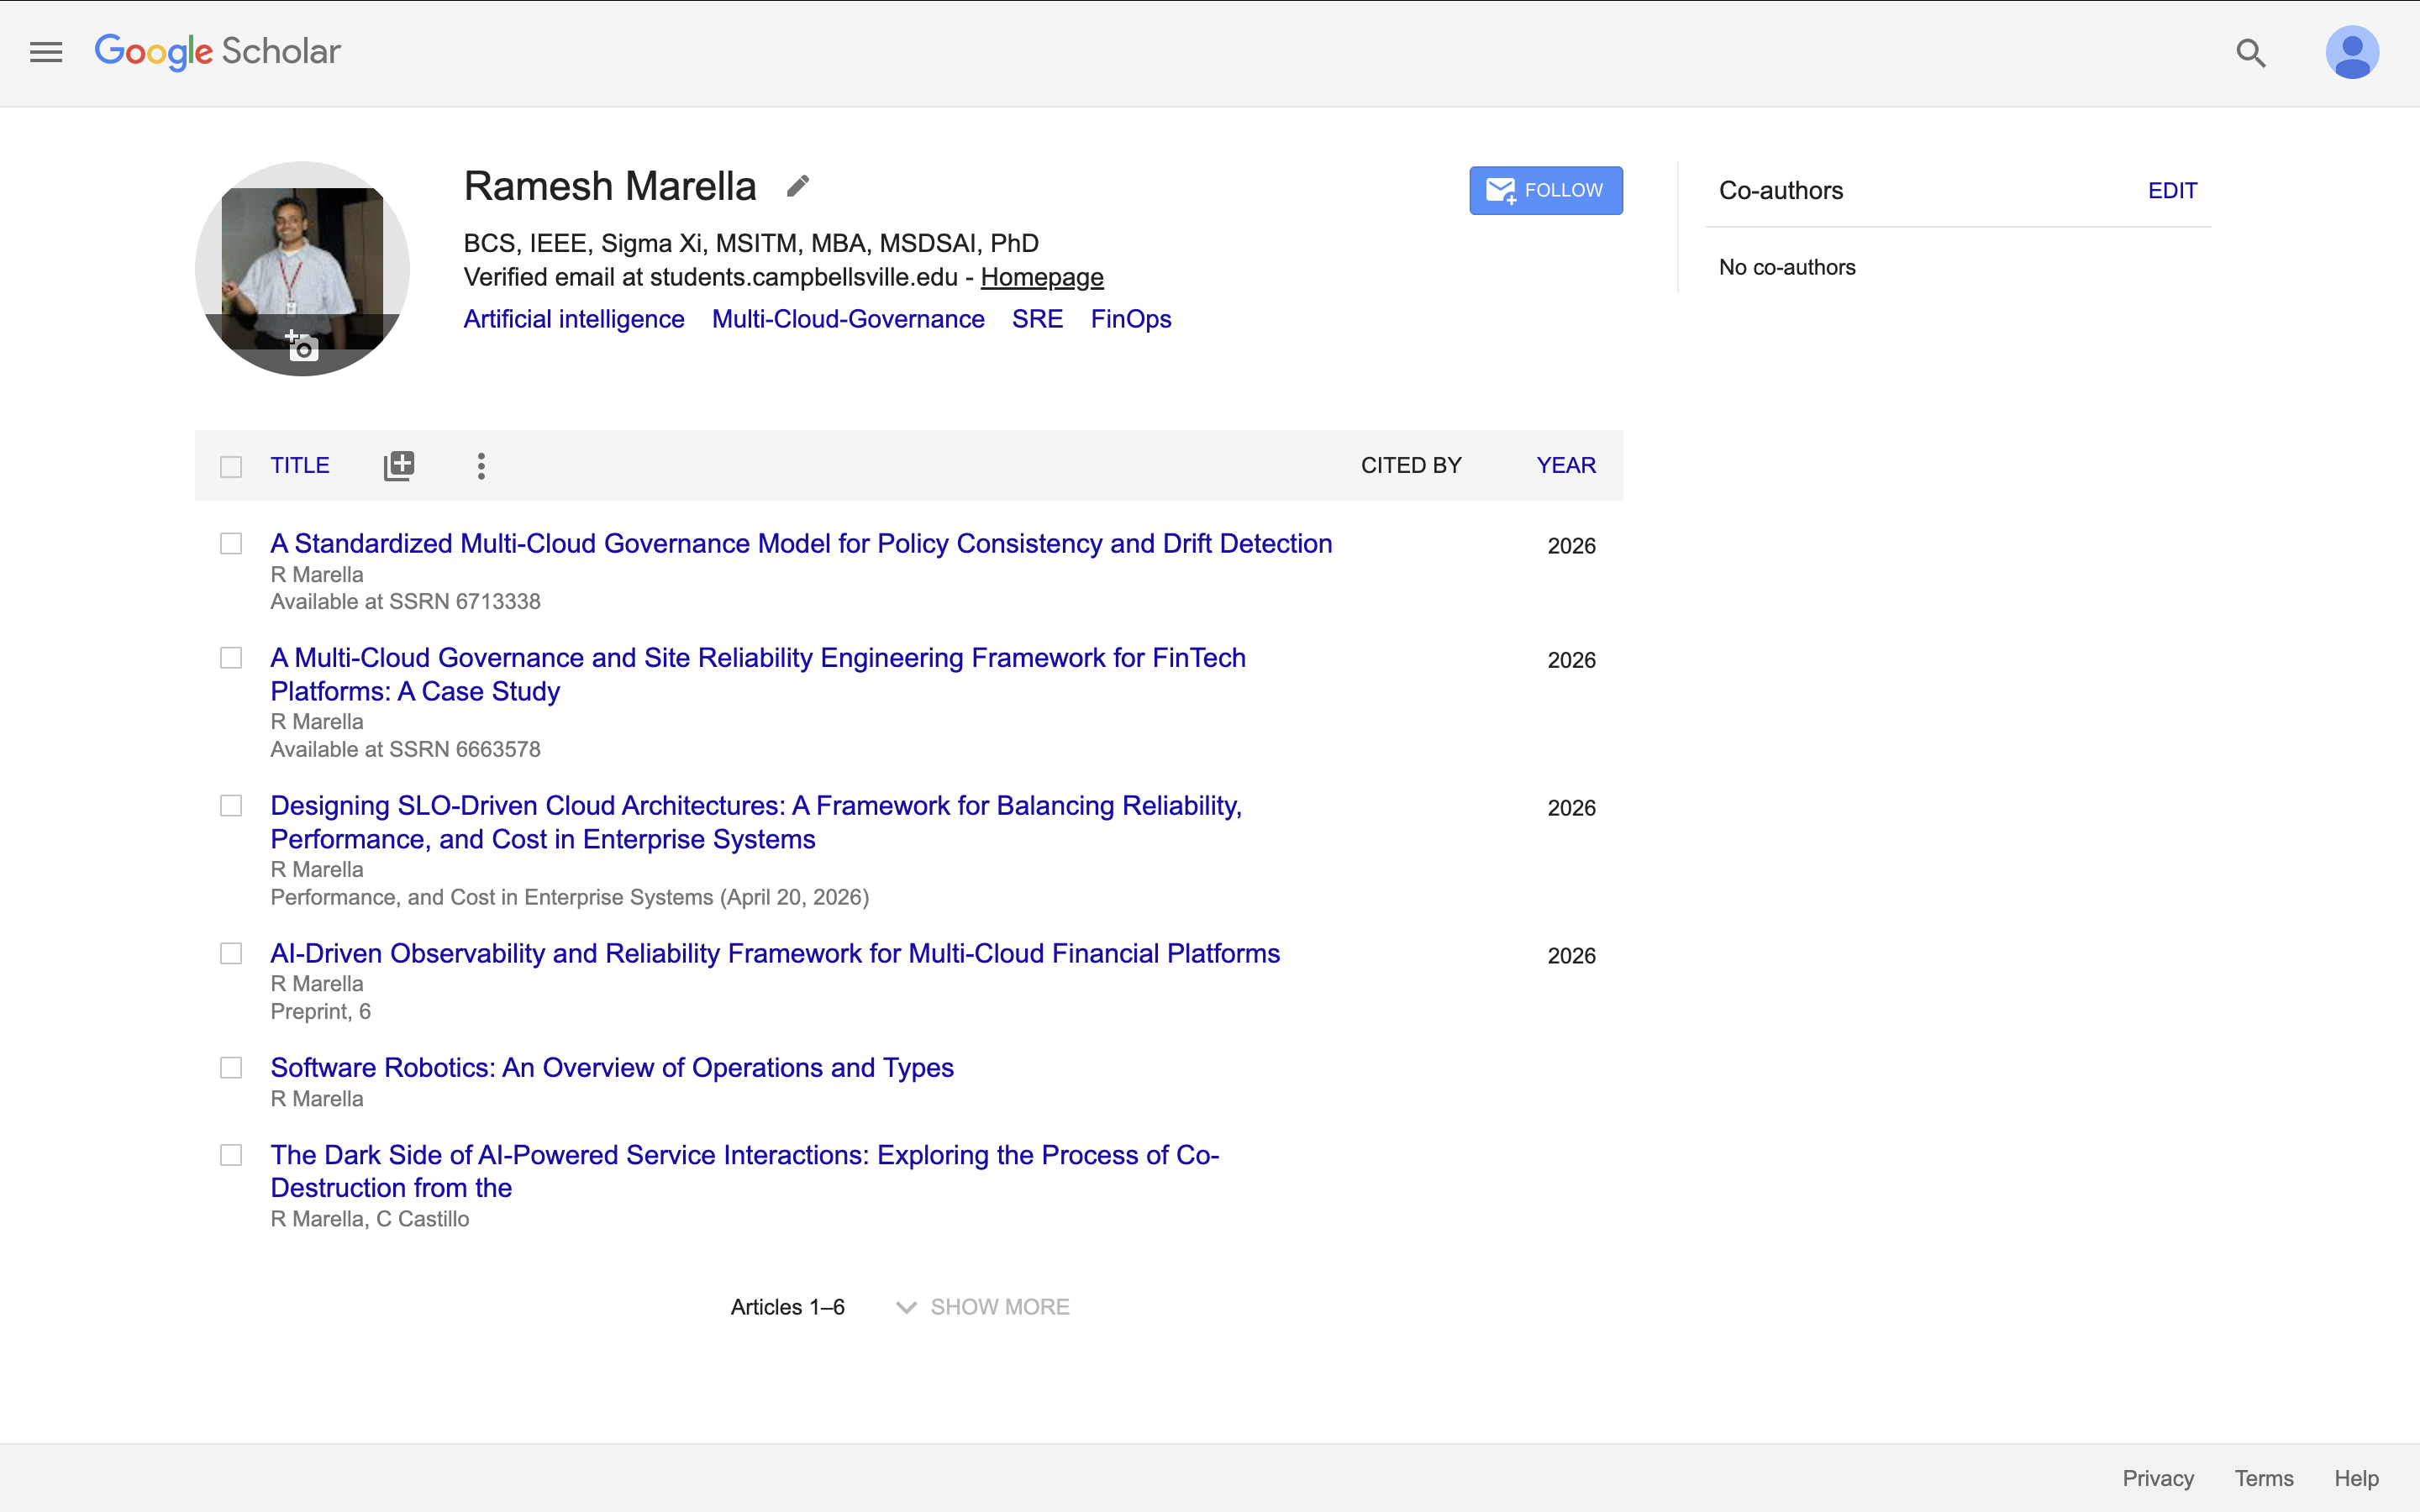Click the 'Available at SSRN 6663578' text

click(405, 750)
